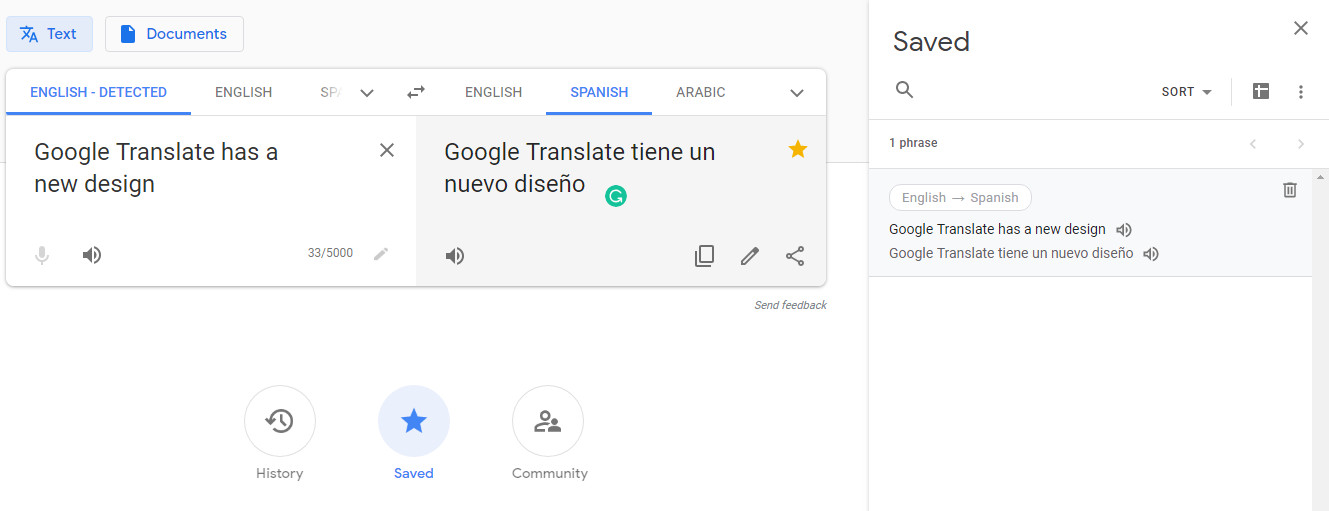Image resolution: width=1329 pixels, height=511 pixels.
Task: Expand the target language dropdown chevron
Action: tap(797, 93)
